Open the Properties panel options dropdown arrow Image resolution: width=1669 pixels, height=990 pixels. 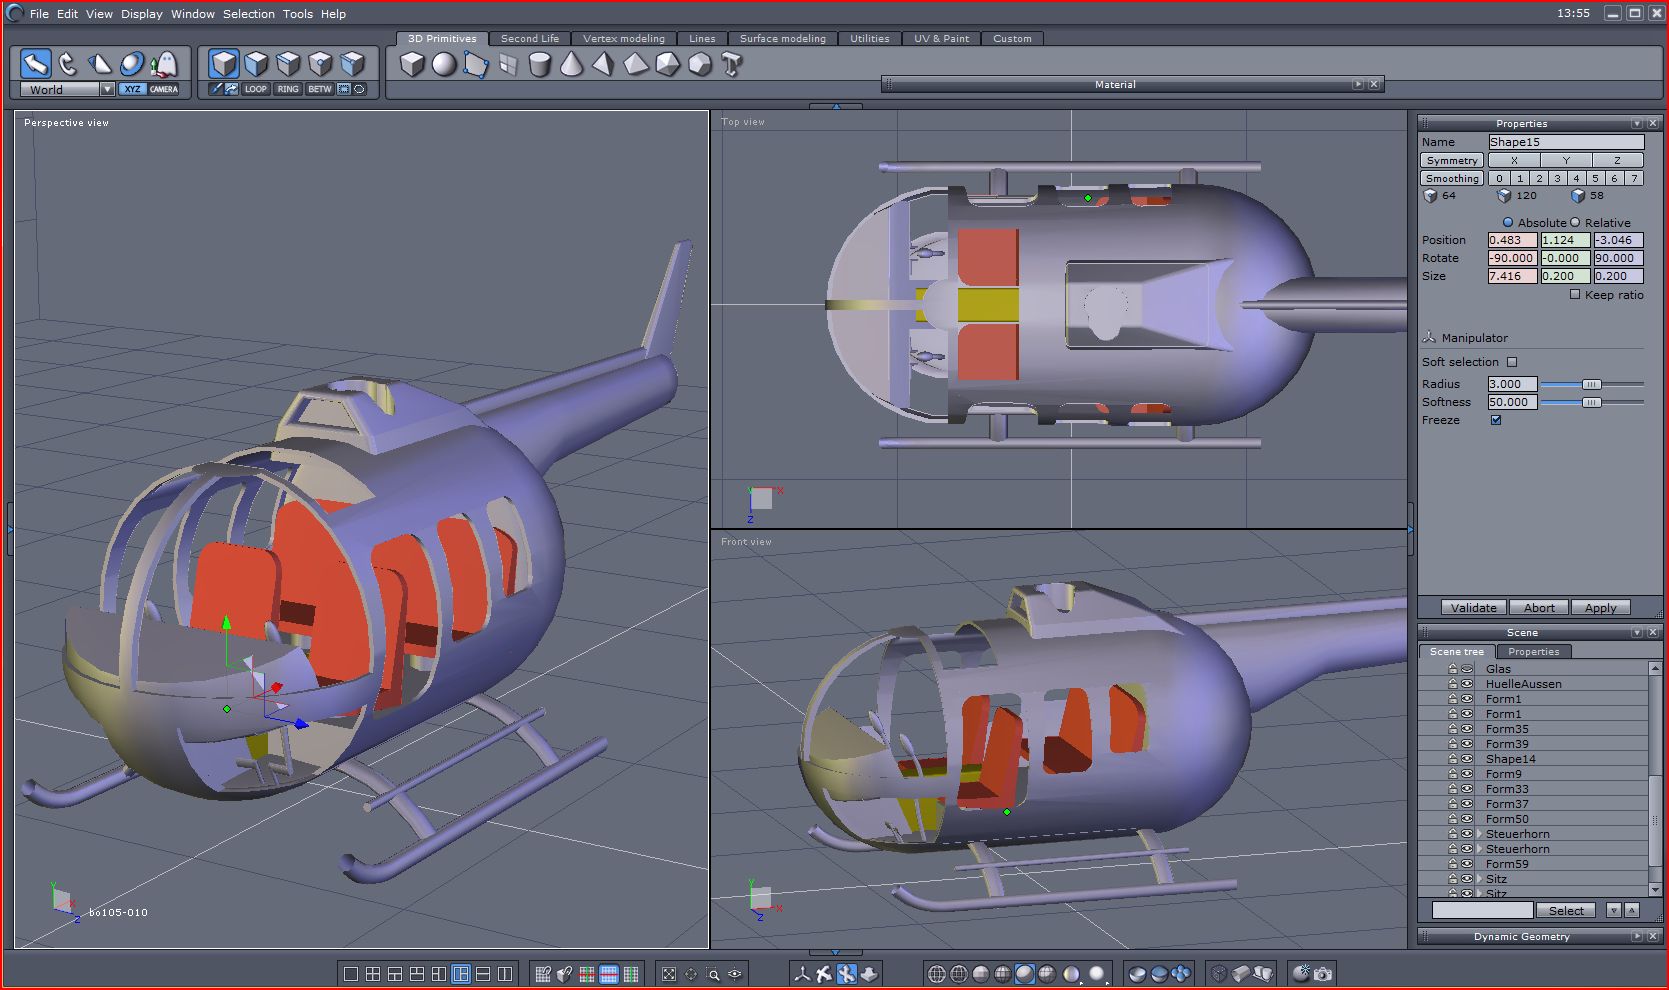coord(1636,124)
